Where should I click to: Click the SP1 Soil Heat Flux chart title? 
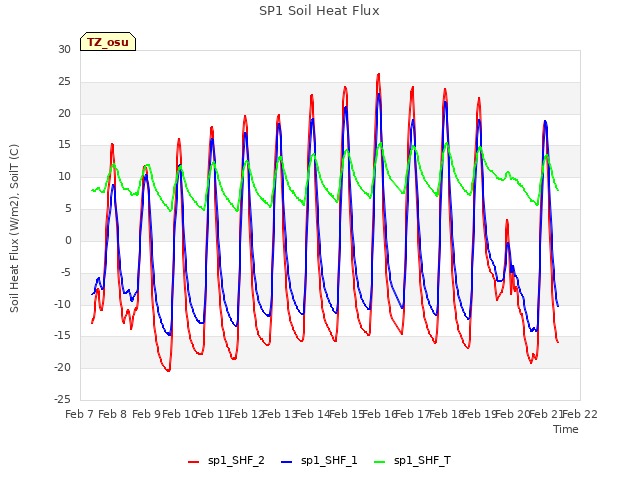319,11
